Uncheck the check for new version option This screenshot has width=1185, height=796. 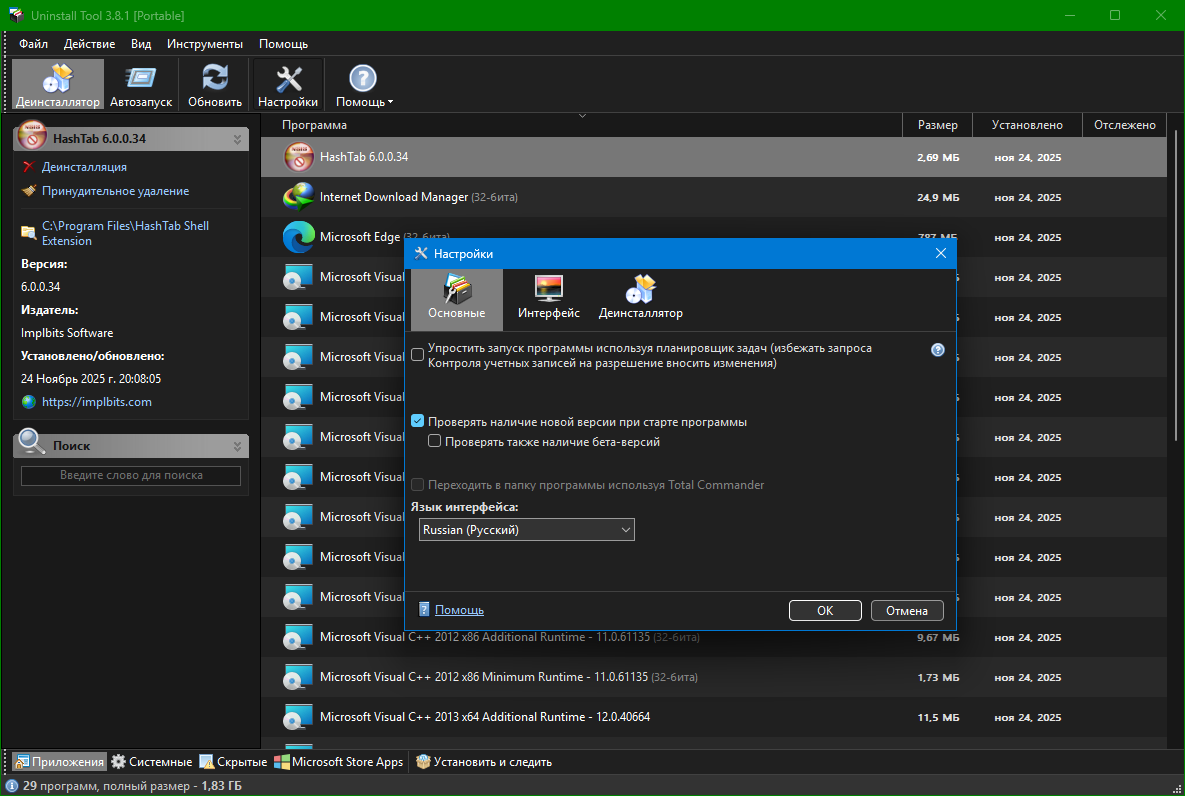(x=418, y=422)
